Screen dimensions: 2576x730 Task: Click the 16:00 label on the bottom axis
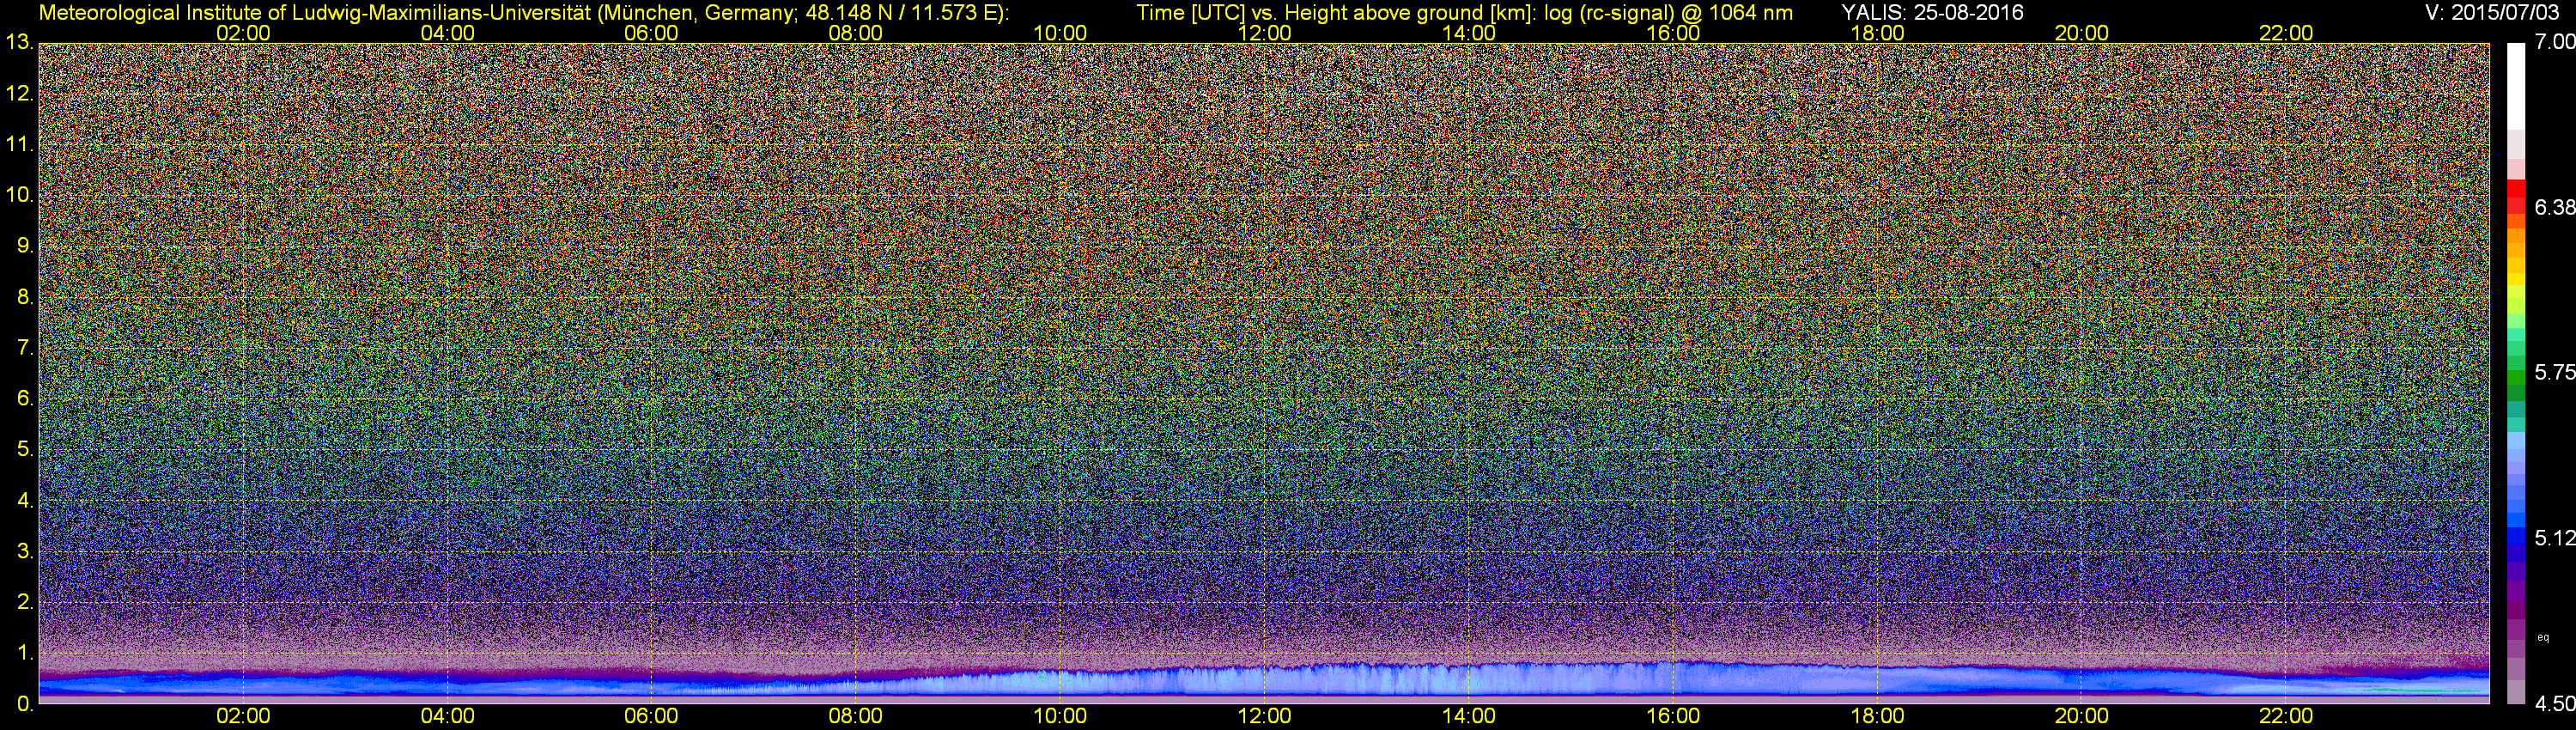click(x=1673, y=716)
